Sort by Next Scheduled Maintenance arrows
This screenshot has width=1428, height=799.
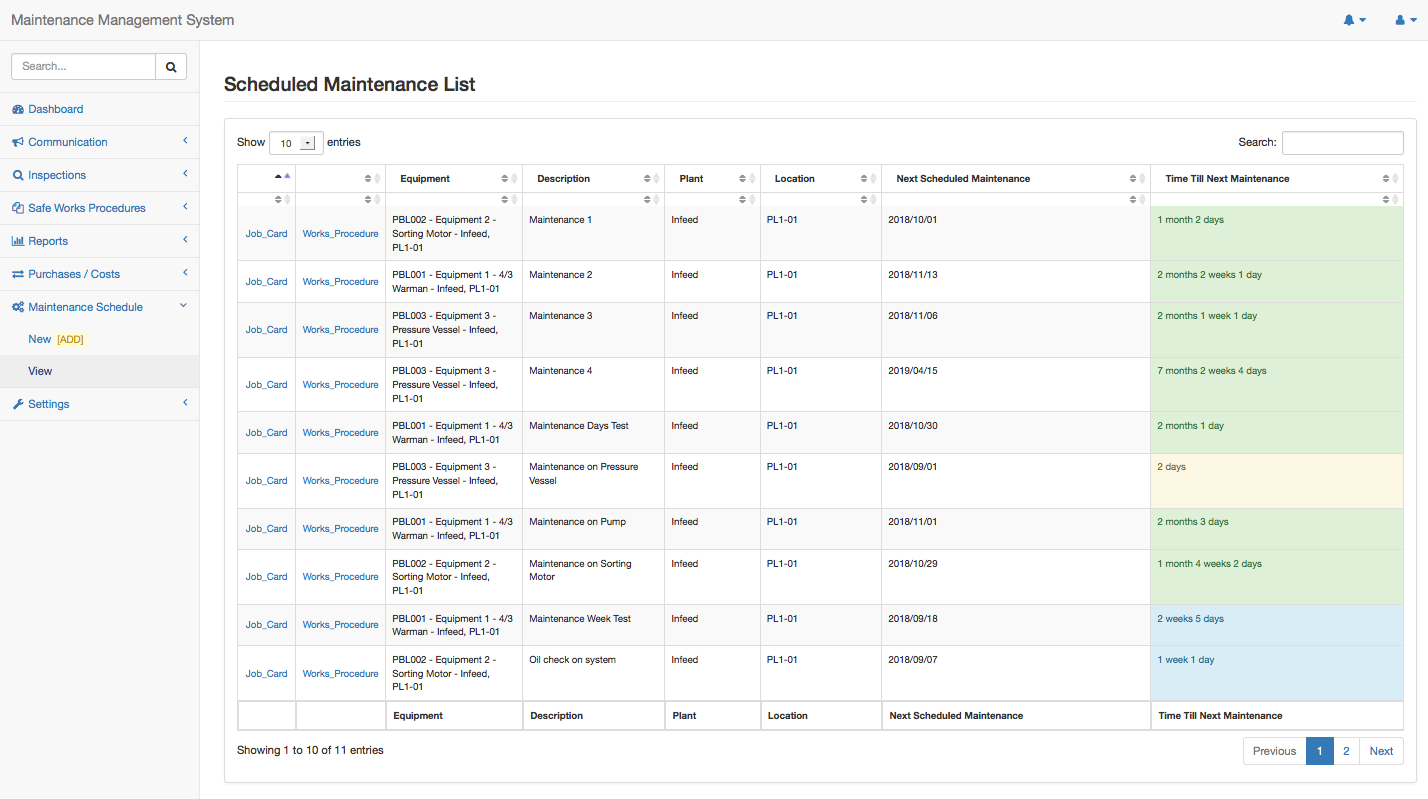click(x=1133, y=179)
